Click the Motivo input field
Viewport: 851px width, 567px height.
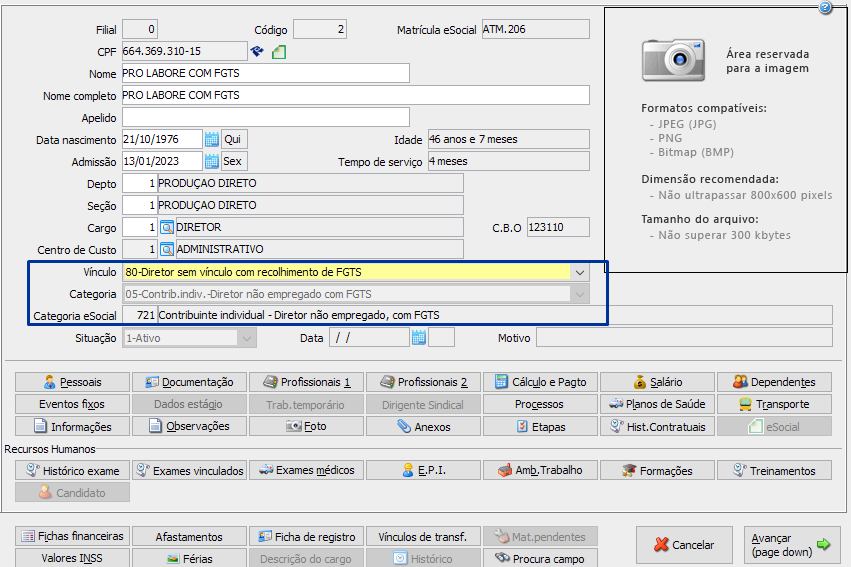tap(684, 337)
